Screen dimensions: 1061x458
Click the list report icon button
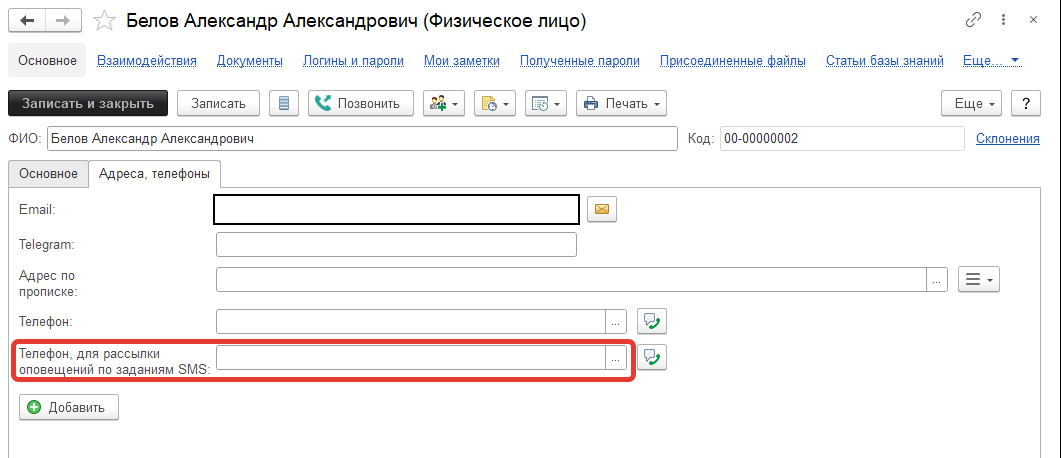tap(284, 104)
